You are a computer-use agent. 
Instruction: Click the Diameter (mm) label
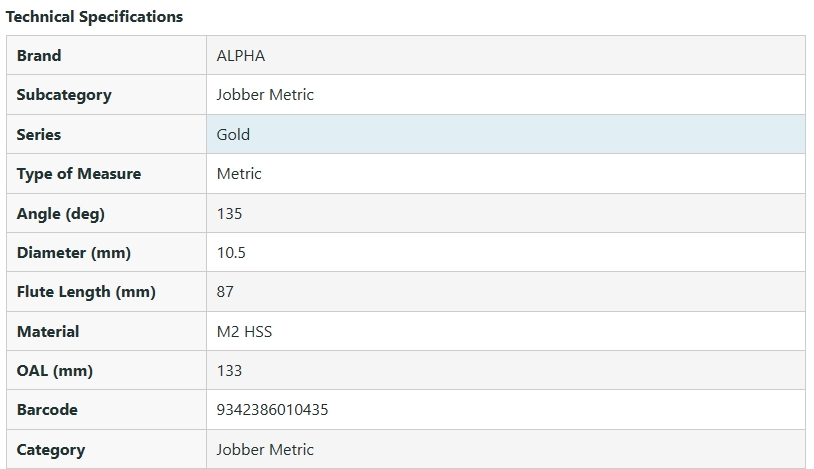click(74, 253)
